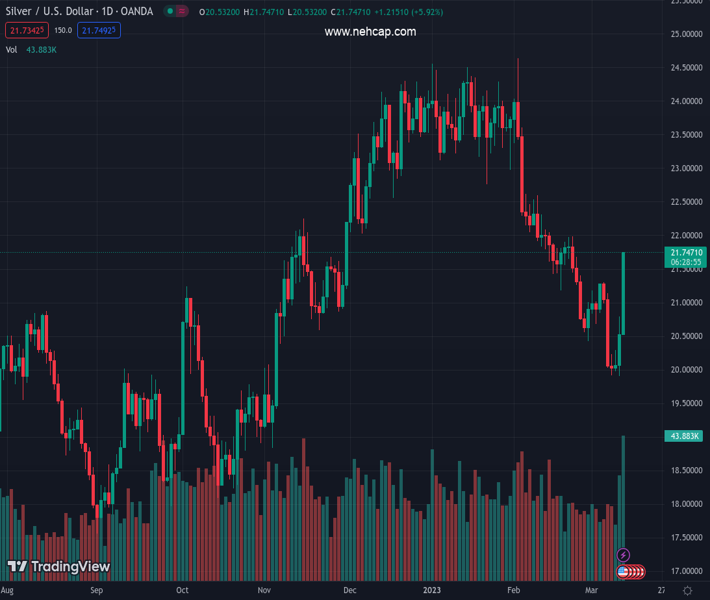The image size is (710, 600).
Task: Click the Dec label on time axis
Action: click(x=349, y=591)
